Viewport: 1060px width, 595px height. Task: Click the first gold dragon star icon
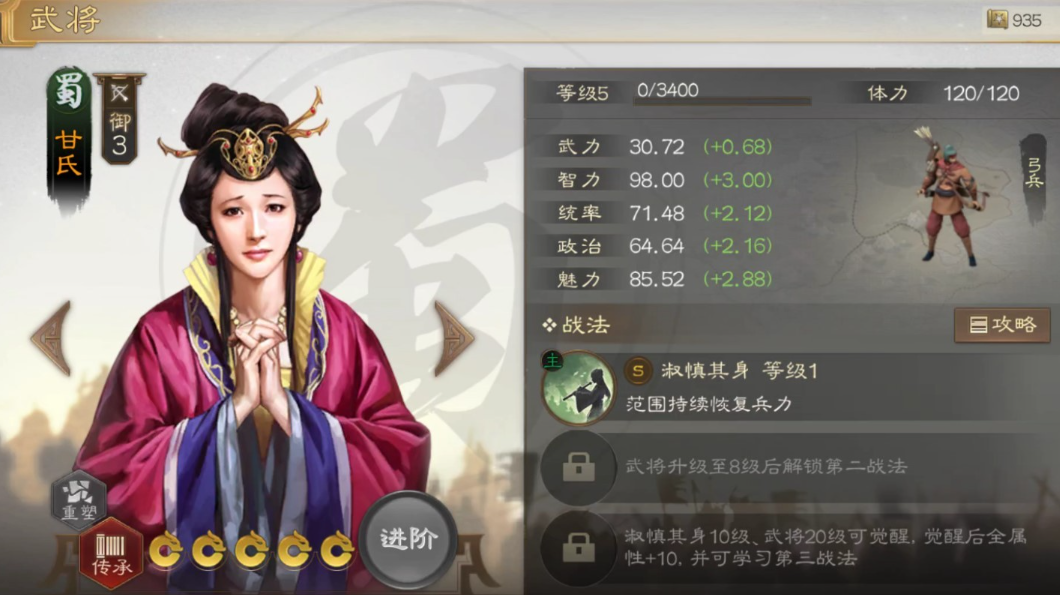tap(166, 550)
